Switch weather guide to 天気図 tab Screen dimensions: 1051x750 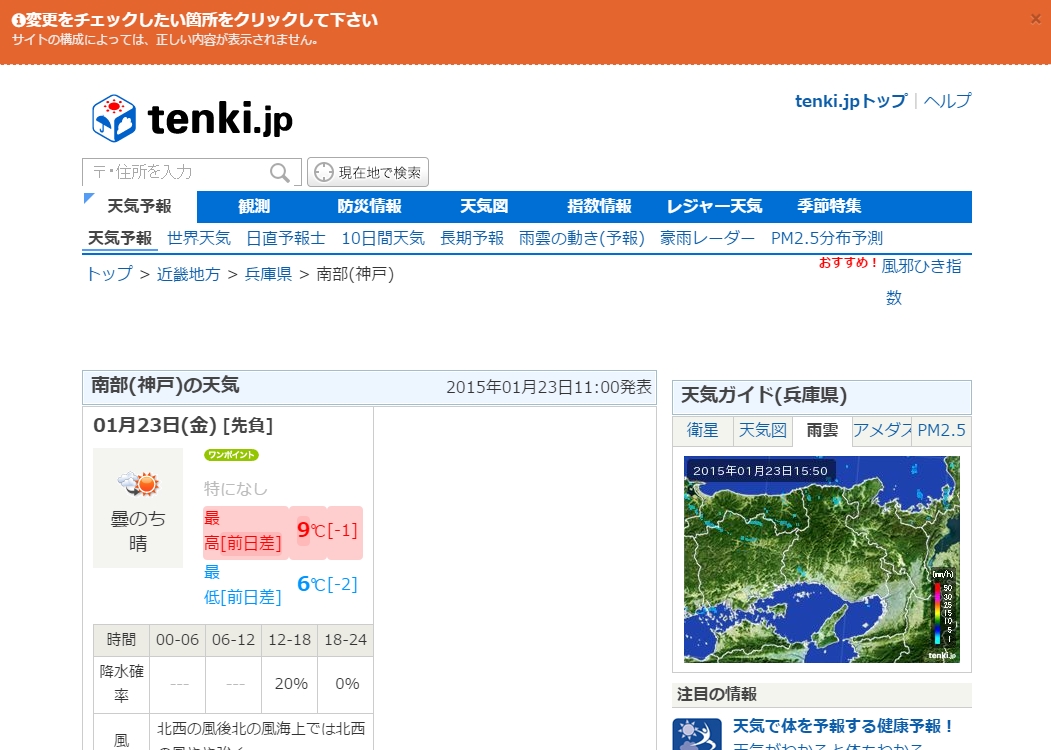click(x=762, y=430)
